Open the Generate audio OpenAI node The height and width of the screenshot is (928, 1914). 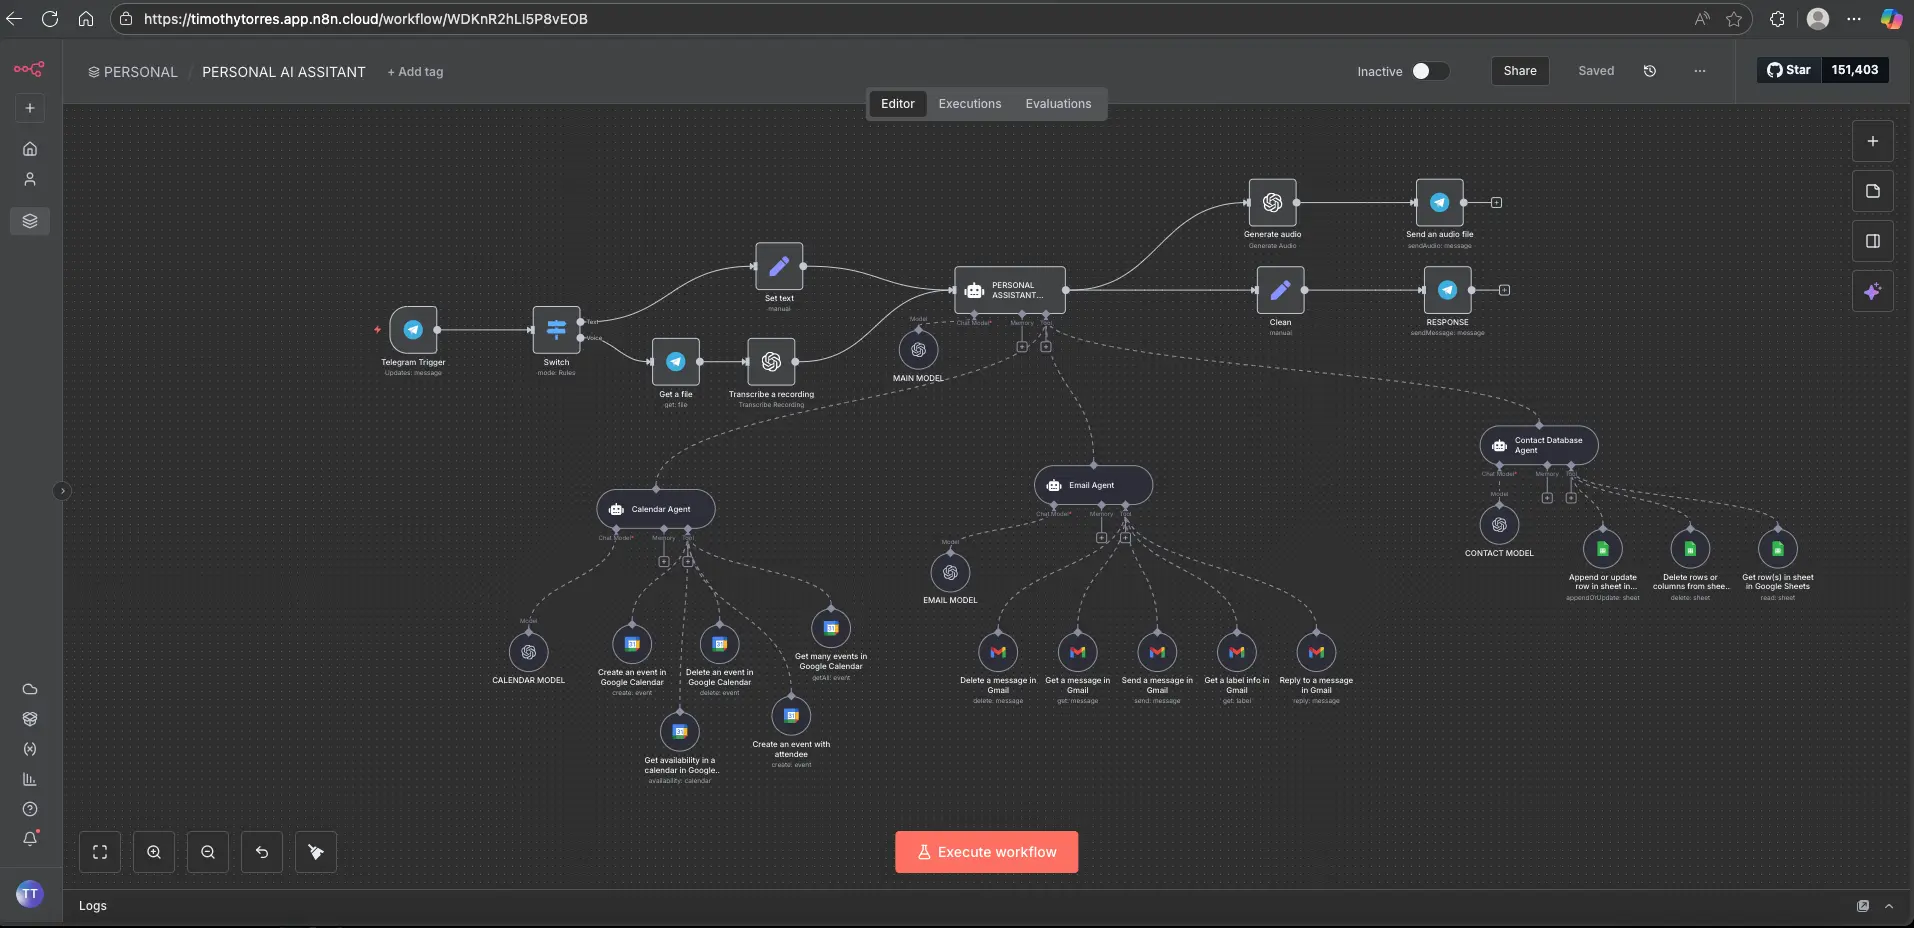(x=1272, y=203)
